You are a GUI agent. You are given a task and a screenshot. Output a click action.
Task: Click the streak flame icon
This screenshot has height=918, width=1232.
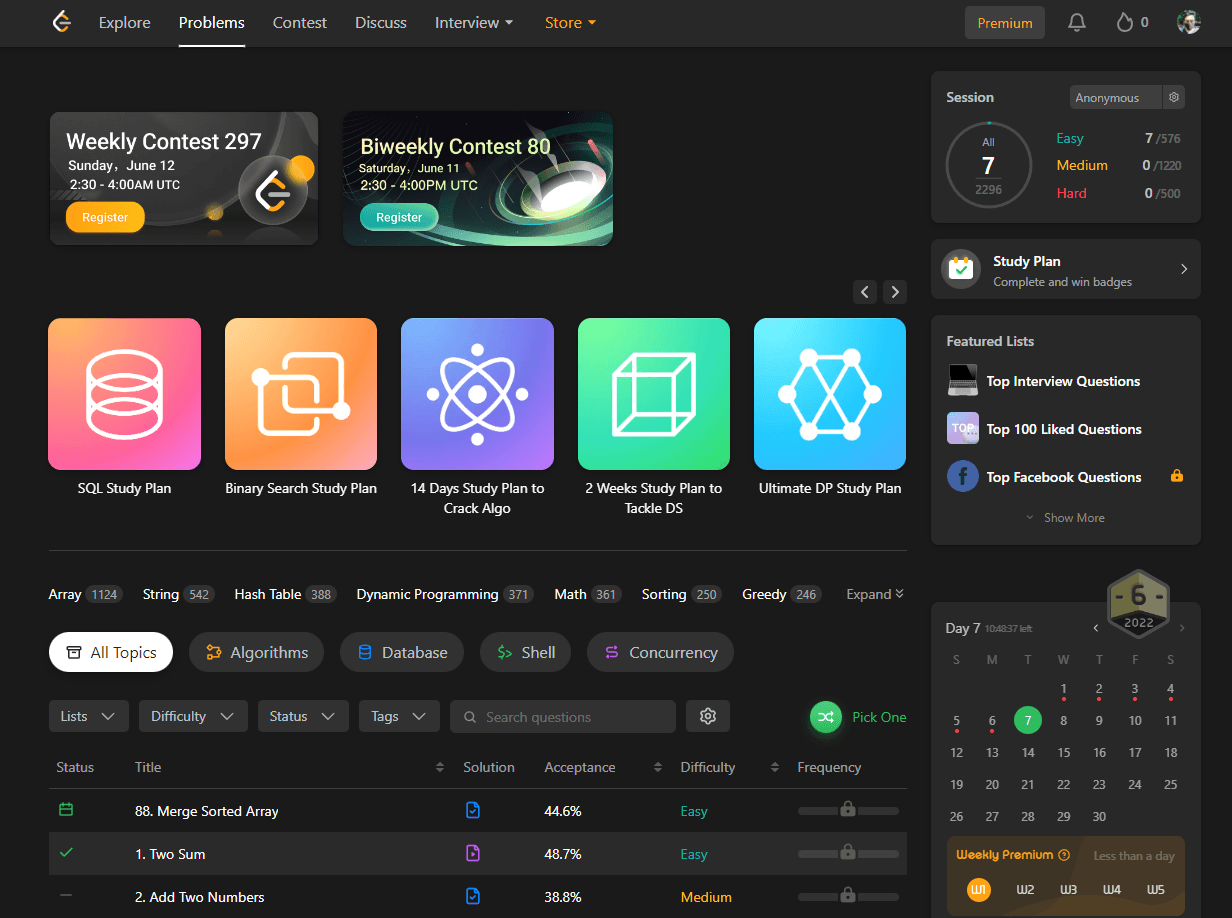tap(1125, 22)
